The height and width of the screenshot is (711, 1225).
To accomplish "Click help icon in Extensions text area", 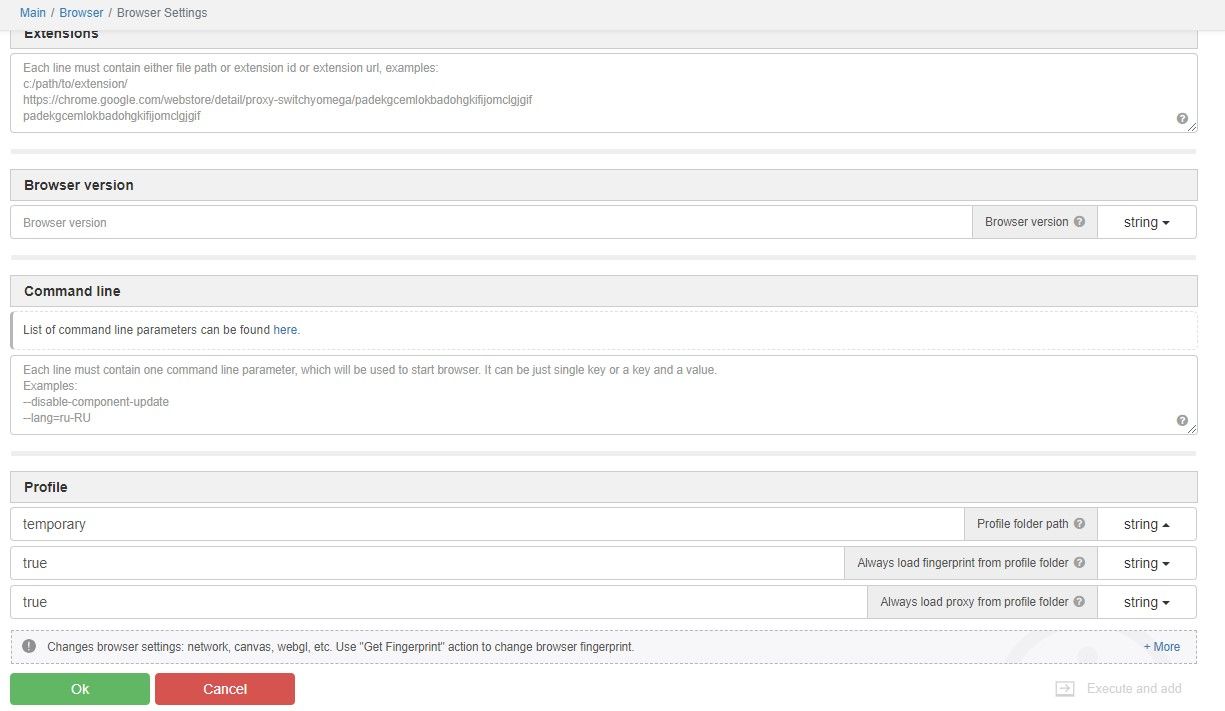I will [1182, 119].
